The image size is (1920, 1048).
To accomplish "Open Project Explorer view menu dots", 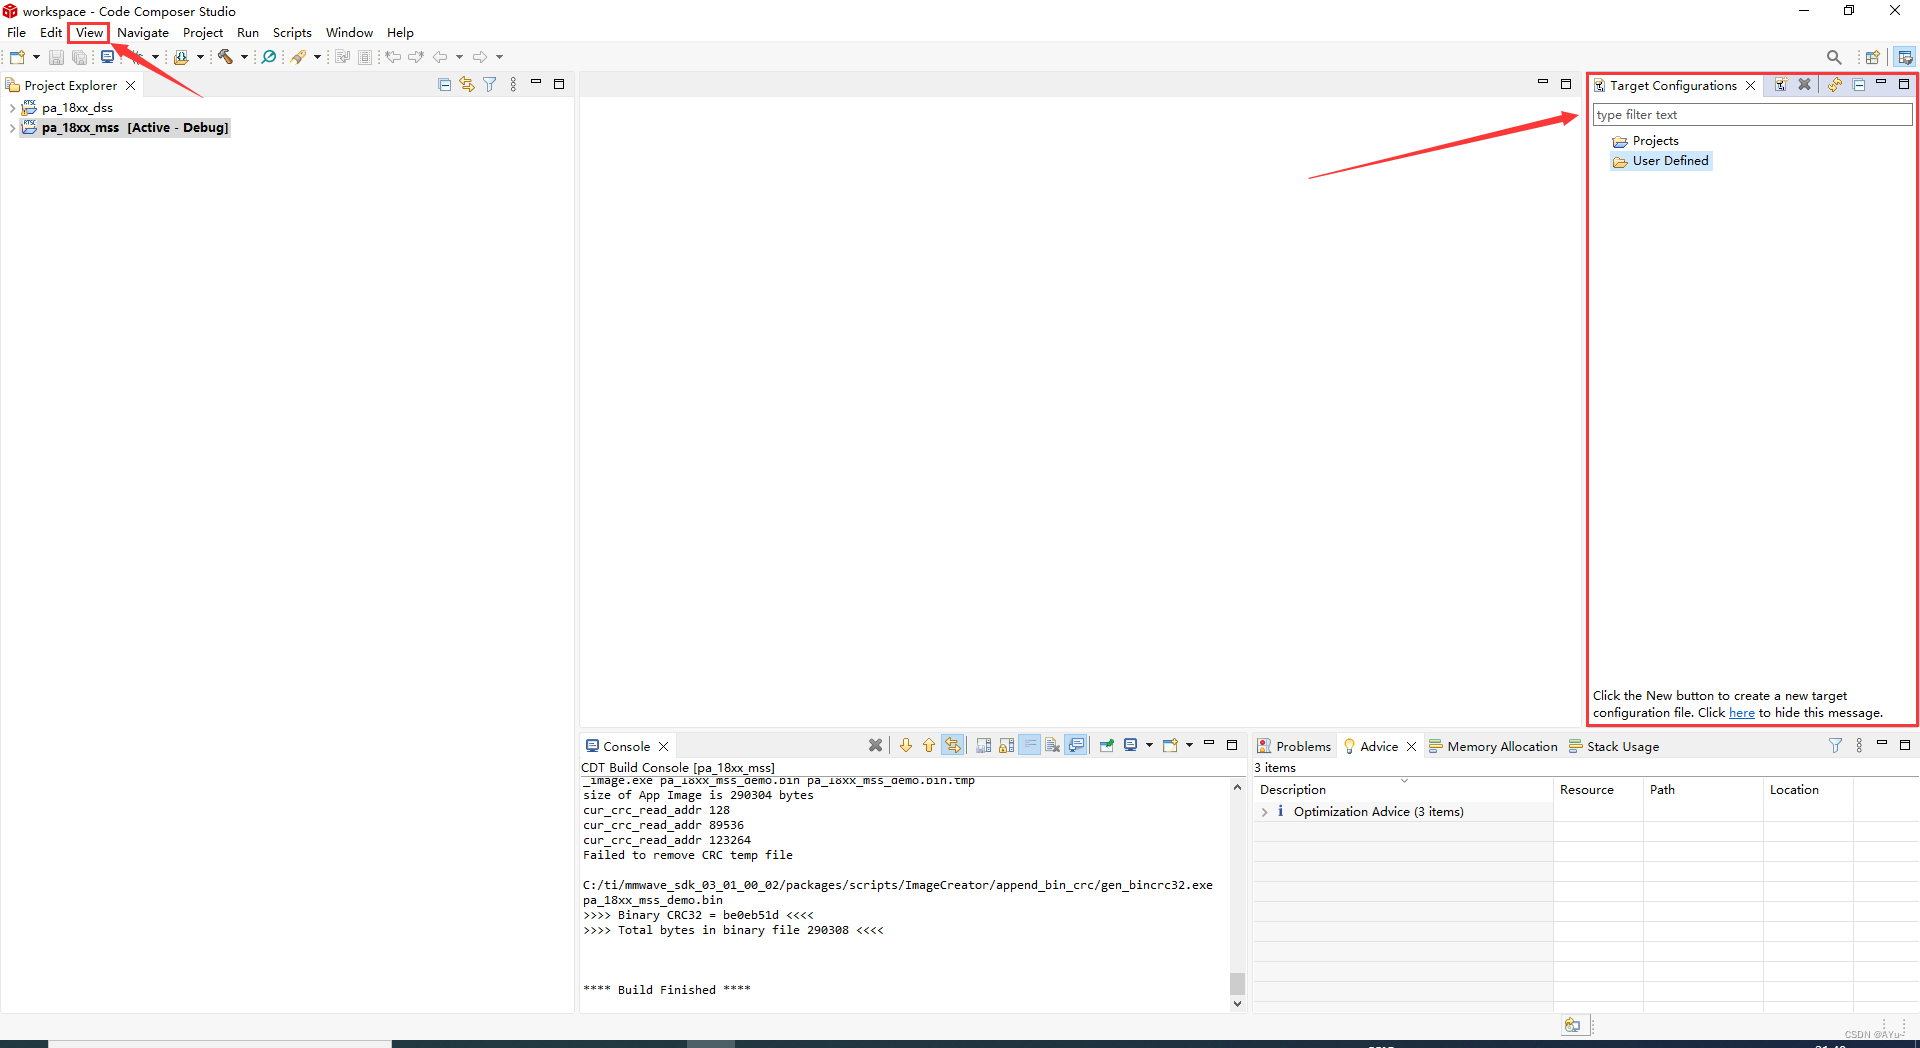I will point(513,85).
